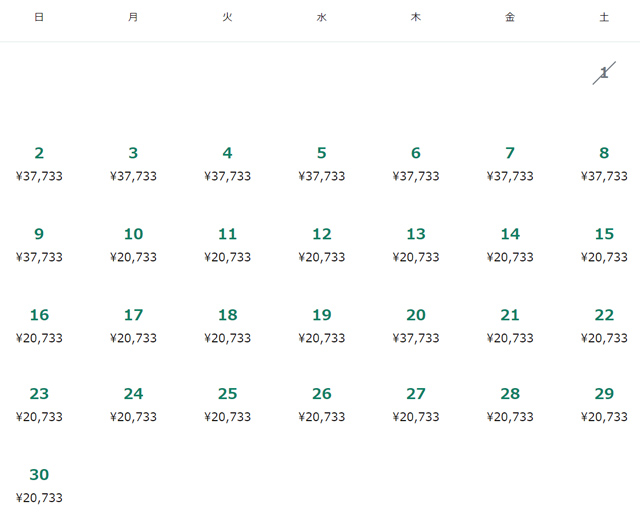The image size is (640, 520).
Task: Choose the 5th on the calendar
Action: 321,163
